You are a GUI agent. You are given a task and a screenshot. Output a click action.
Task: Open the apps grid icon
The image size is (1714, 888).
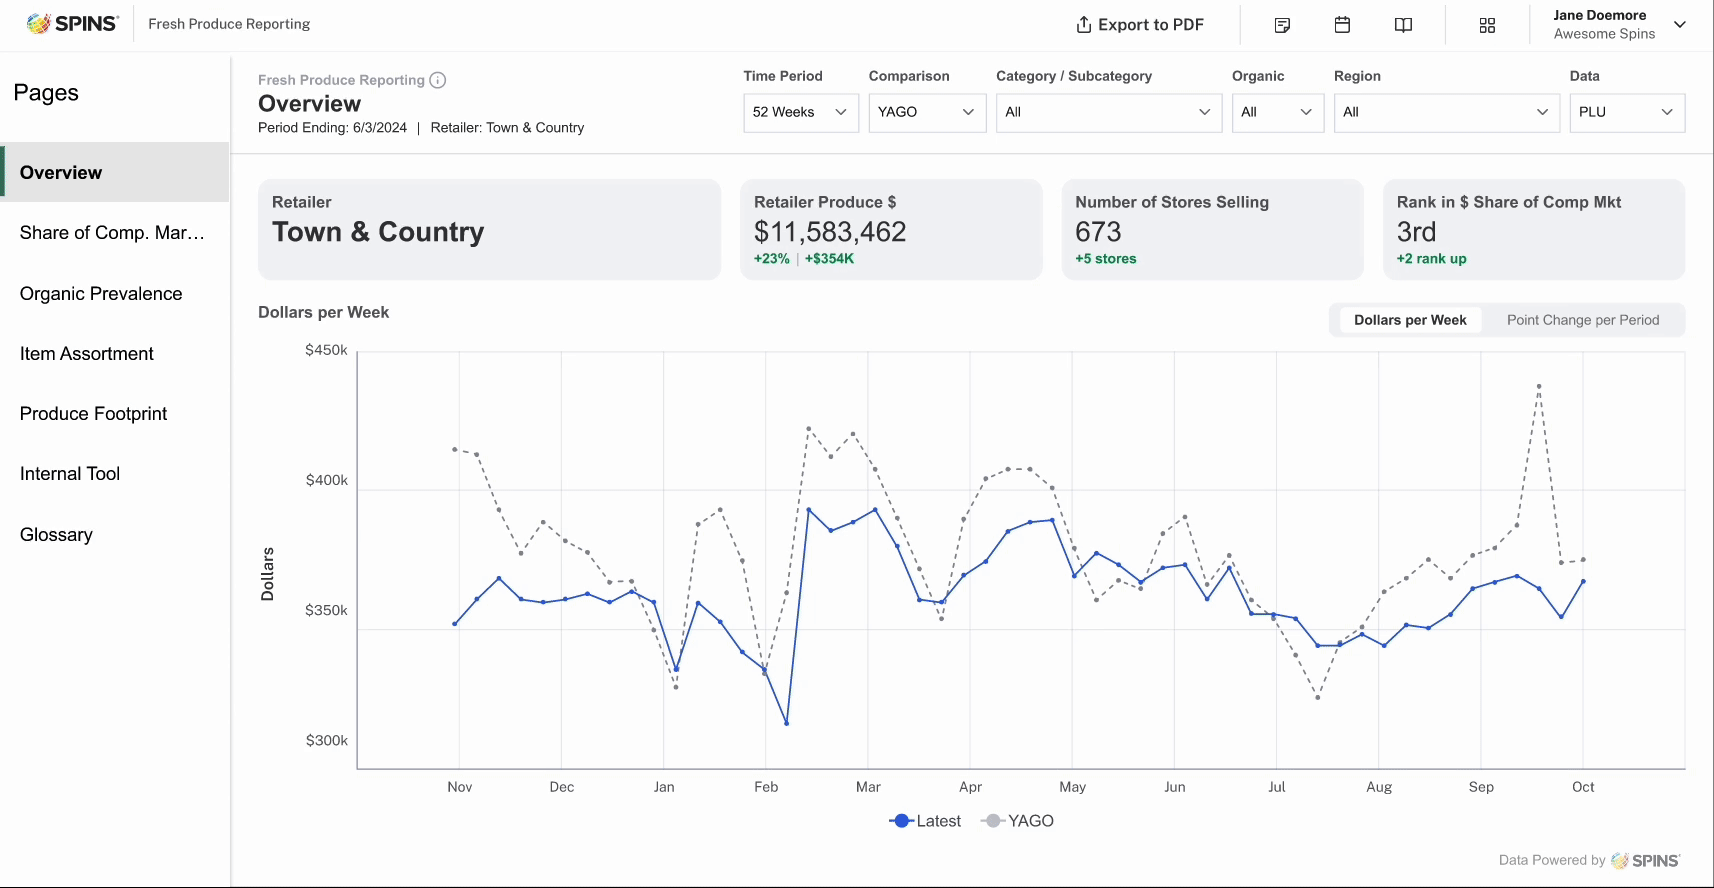tap(1487, 25)
